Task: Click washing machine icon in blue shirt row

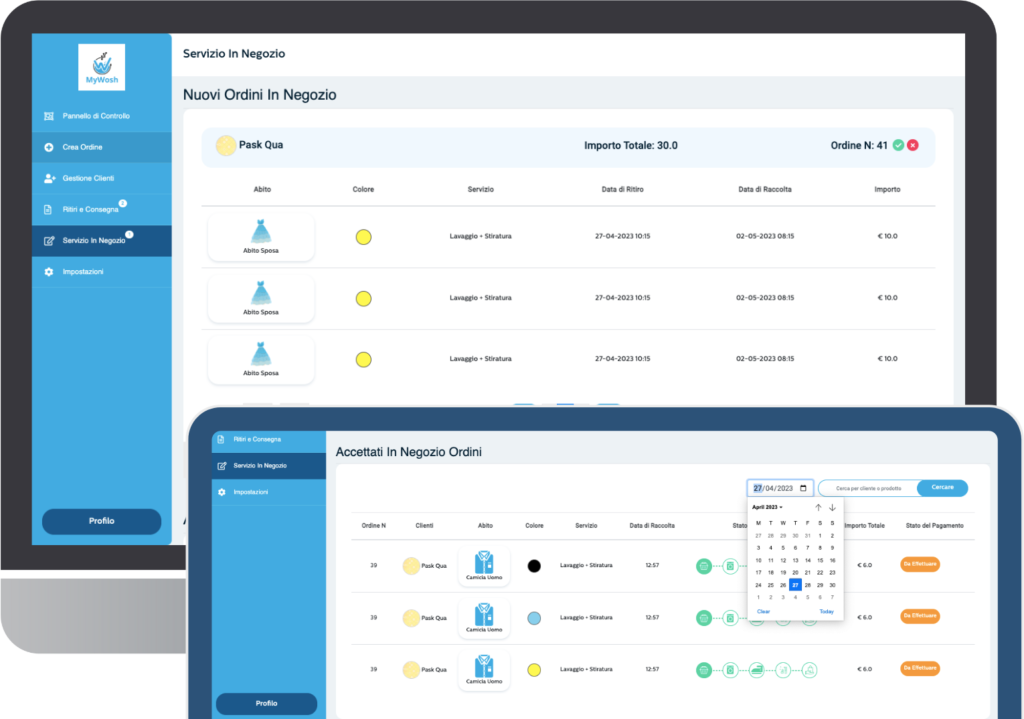Action: click(x=730, y=618)
